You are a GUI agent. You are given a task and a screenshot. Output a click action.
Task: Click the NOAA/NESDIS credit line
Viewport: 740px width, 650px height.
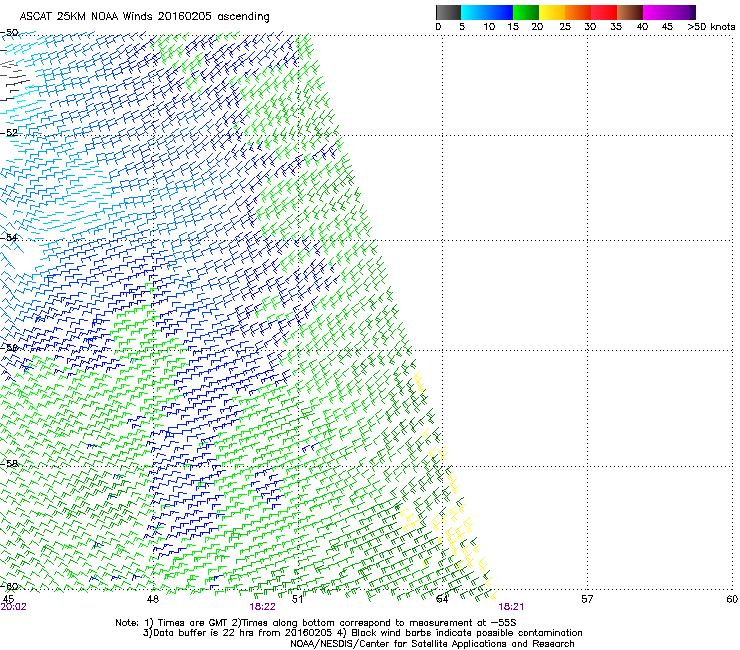coord(432,644)
